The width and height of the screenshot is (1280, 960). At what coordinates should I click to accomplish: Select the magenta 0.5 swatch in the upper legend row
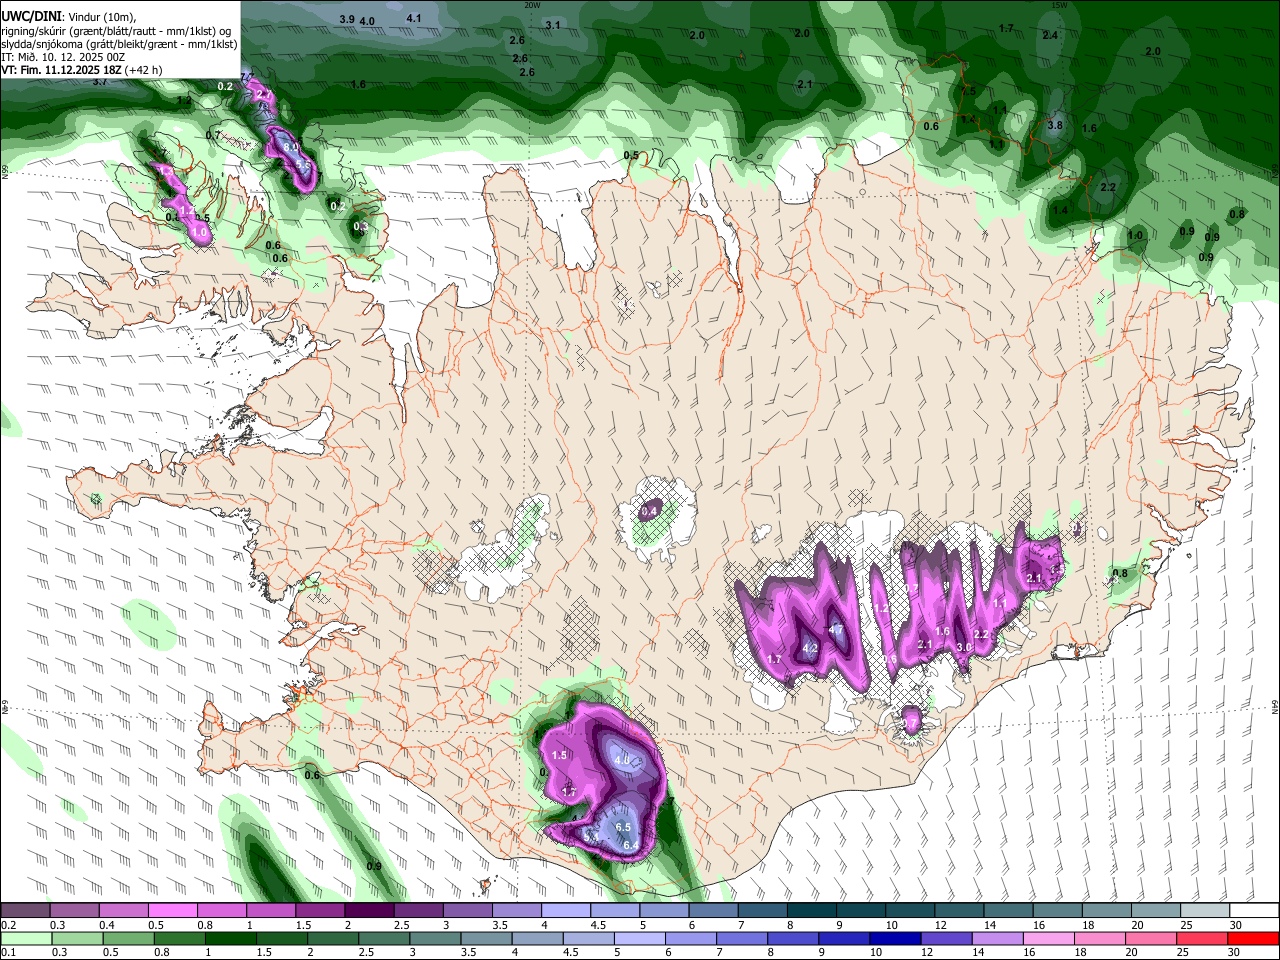pos(172,910)
